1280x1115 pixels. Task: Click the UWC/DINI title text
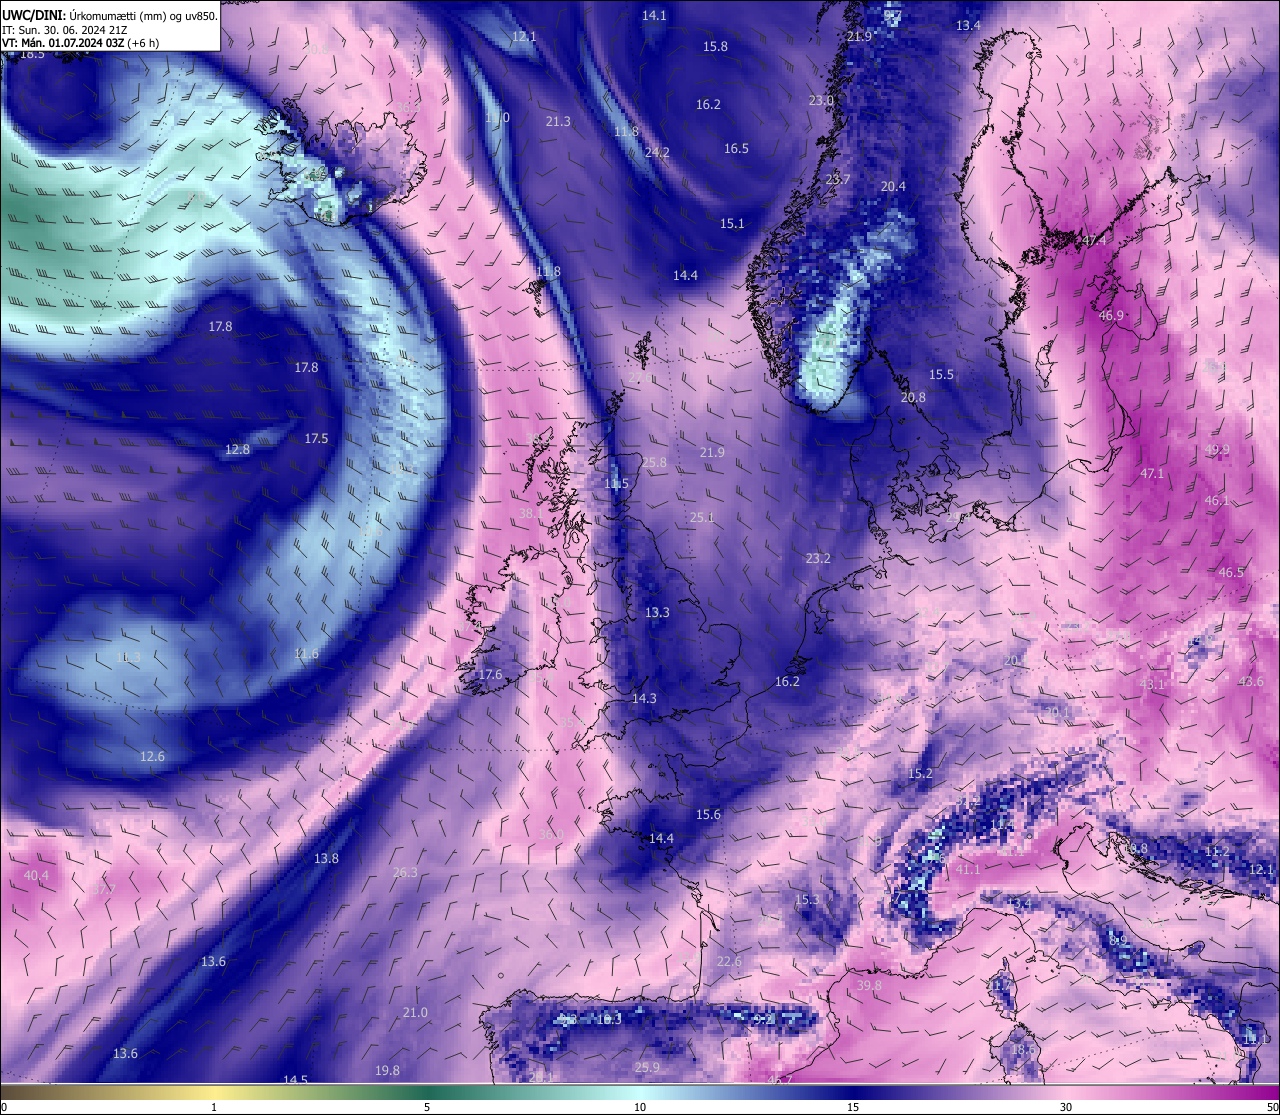pos(33,15)
